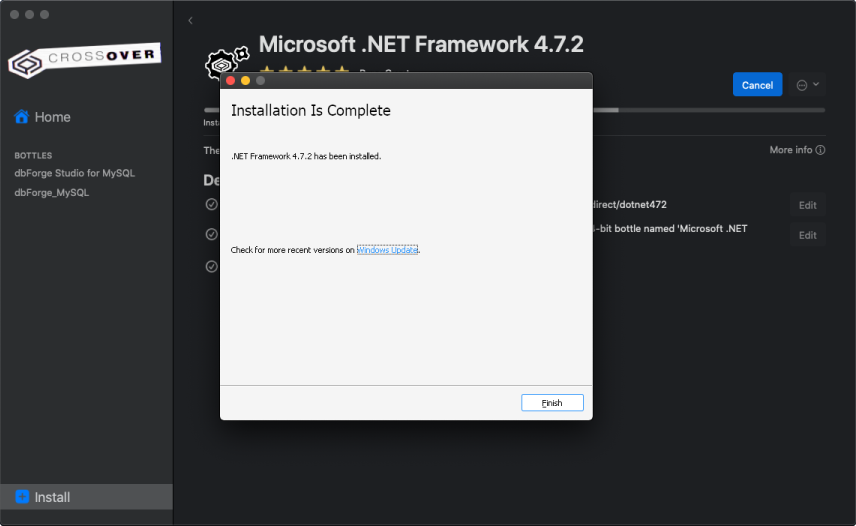Viewport: 856px width, 526px height.
Task: Edit the dotnet472 installer source step
Action: tap(807, 205)
